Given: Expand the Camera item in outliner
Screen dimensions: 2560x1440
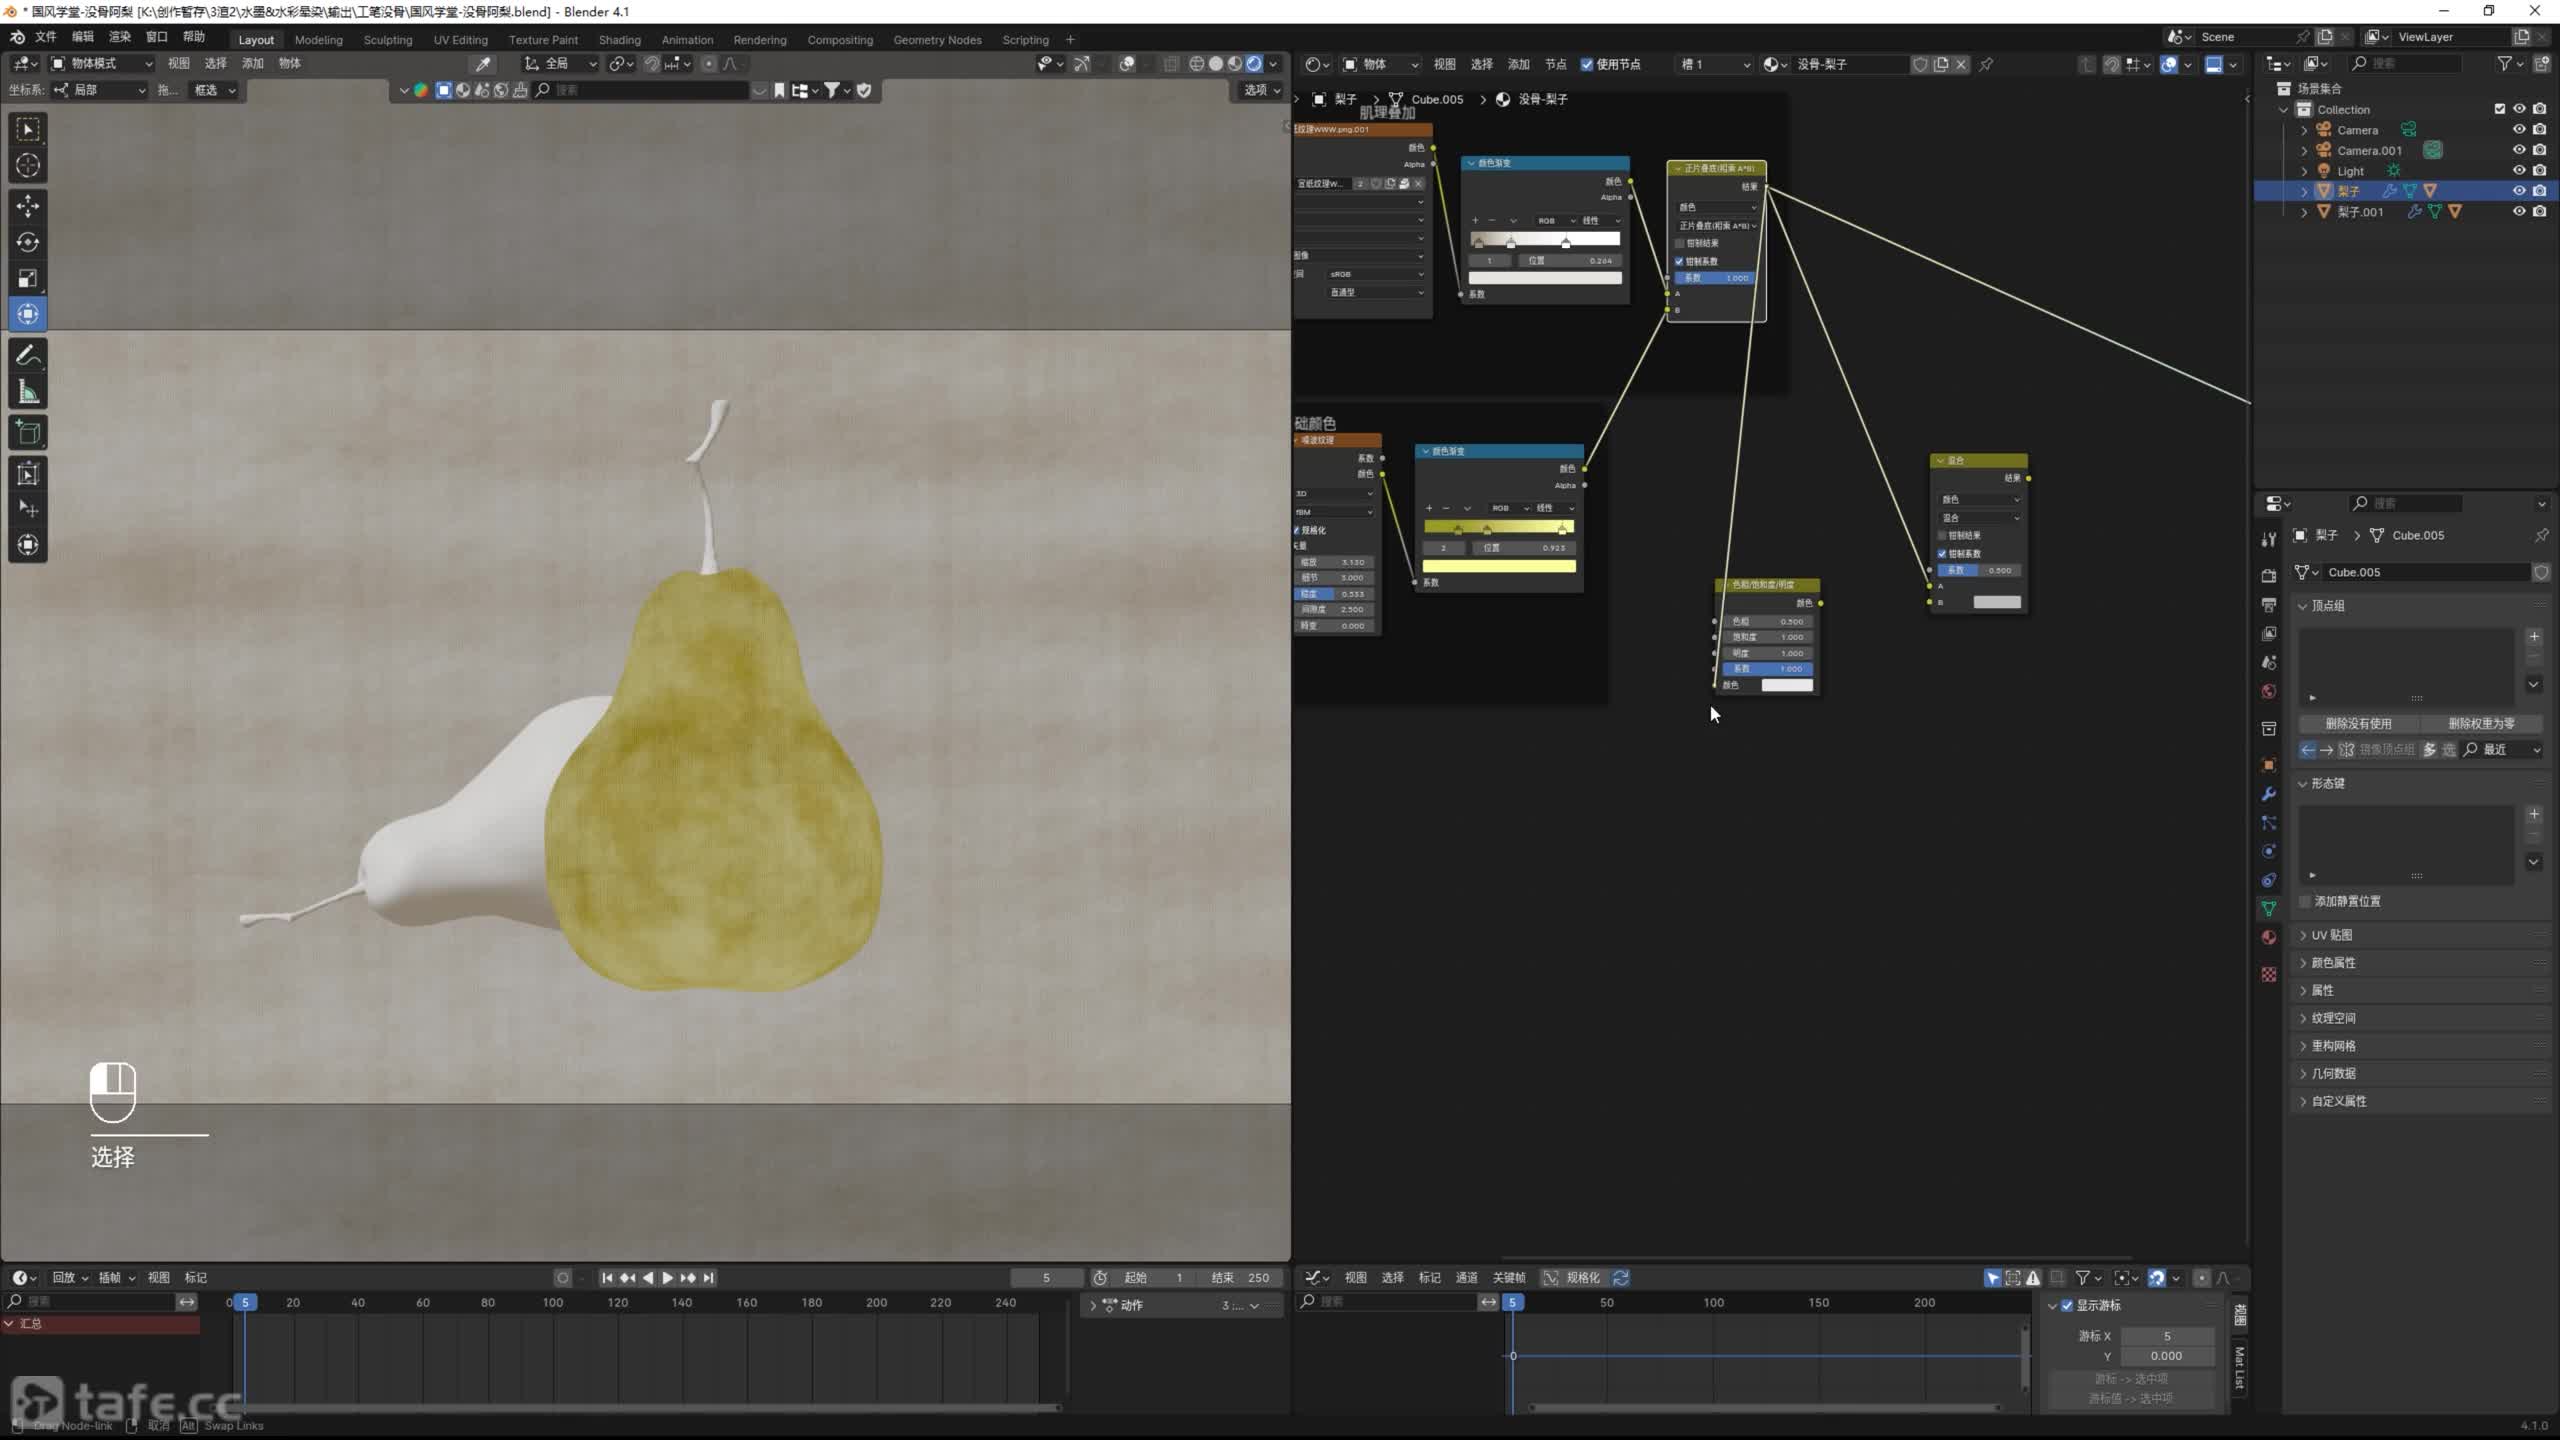Looking at the screenshot, I should tap(2304, 130).
